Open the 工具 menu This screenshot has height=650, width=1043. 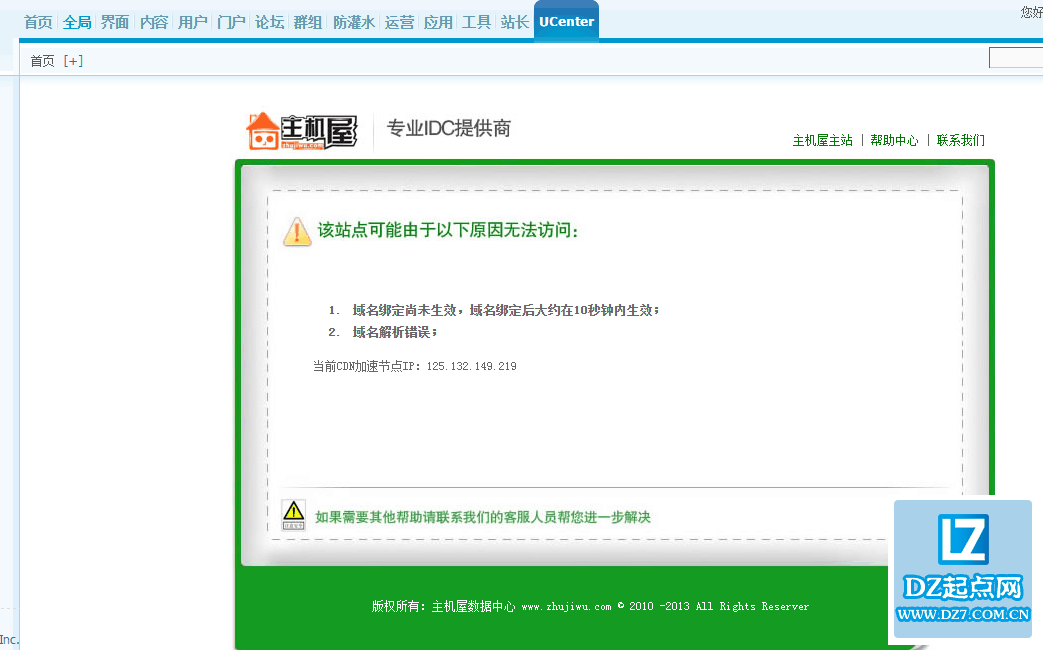[476, 22]
